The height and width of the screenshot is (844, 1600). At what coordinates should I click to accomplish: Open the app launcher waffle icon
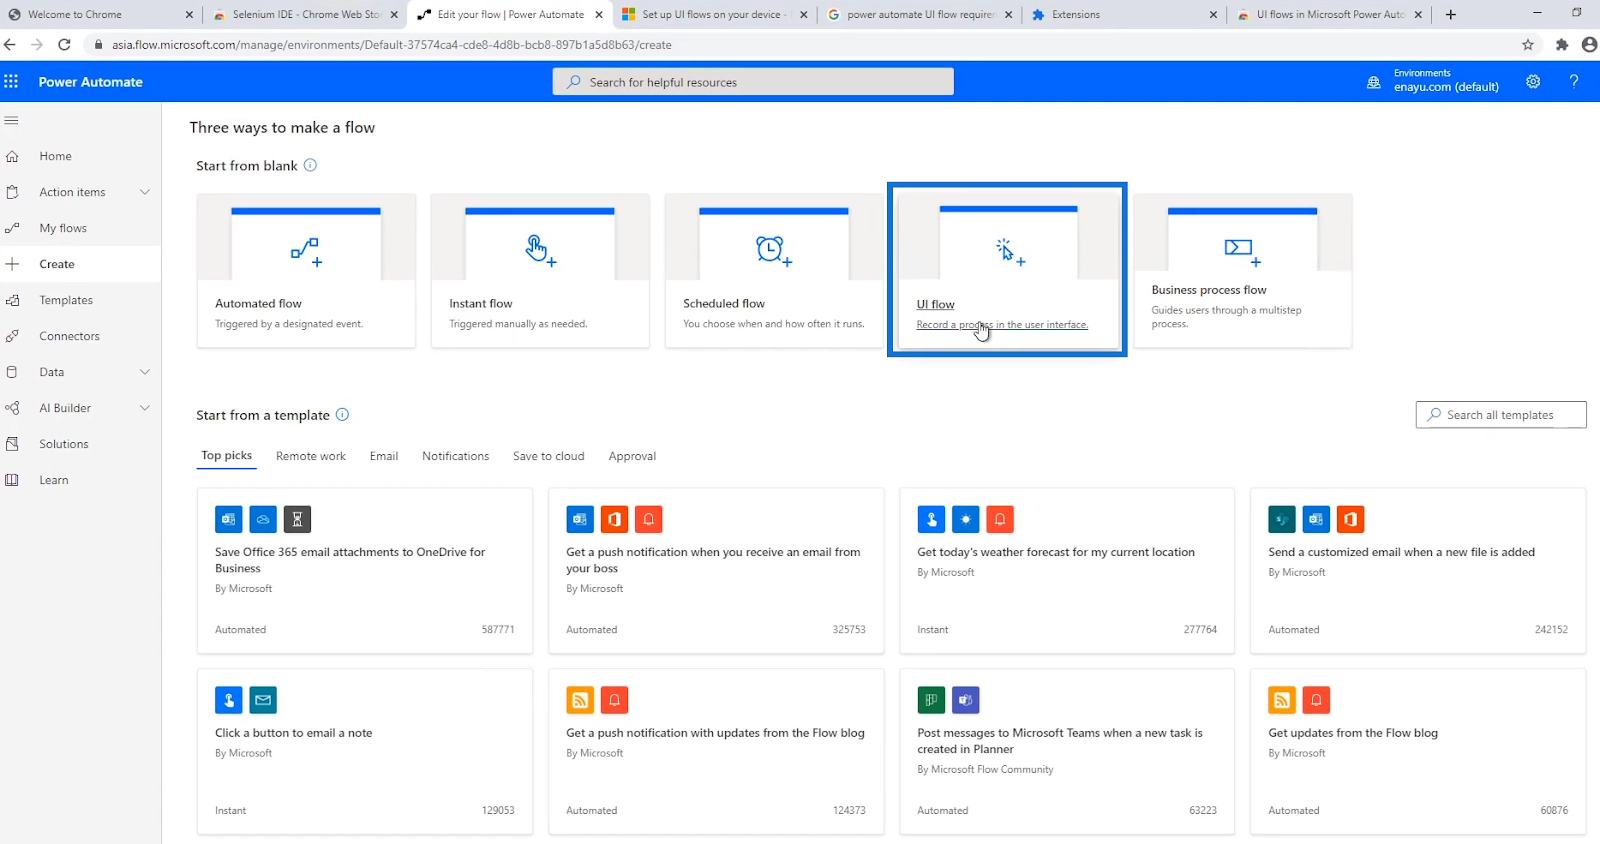(x=11, y=81)
